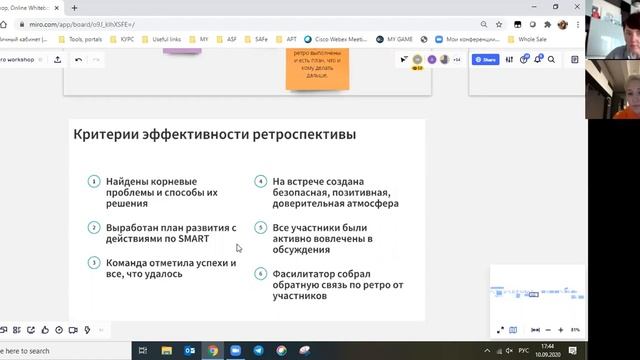Open the Tools, portals bookmark folder
640x360 pixels.
click(x=80, y=39)
